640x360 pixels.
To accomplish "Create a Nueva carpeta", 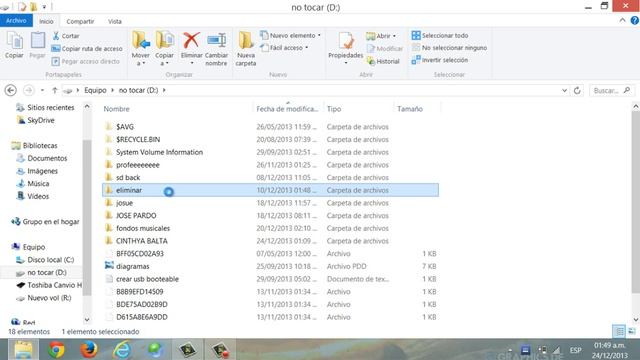I will (246, 48).
